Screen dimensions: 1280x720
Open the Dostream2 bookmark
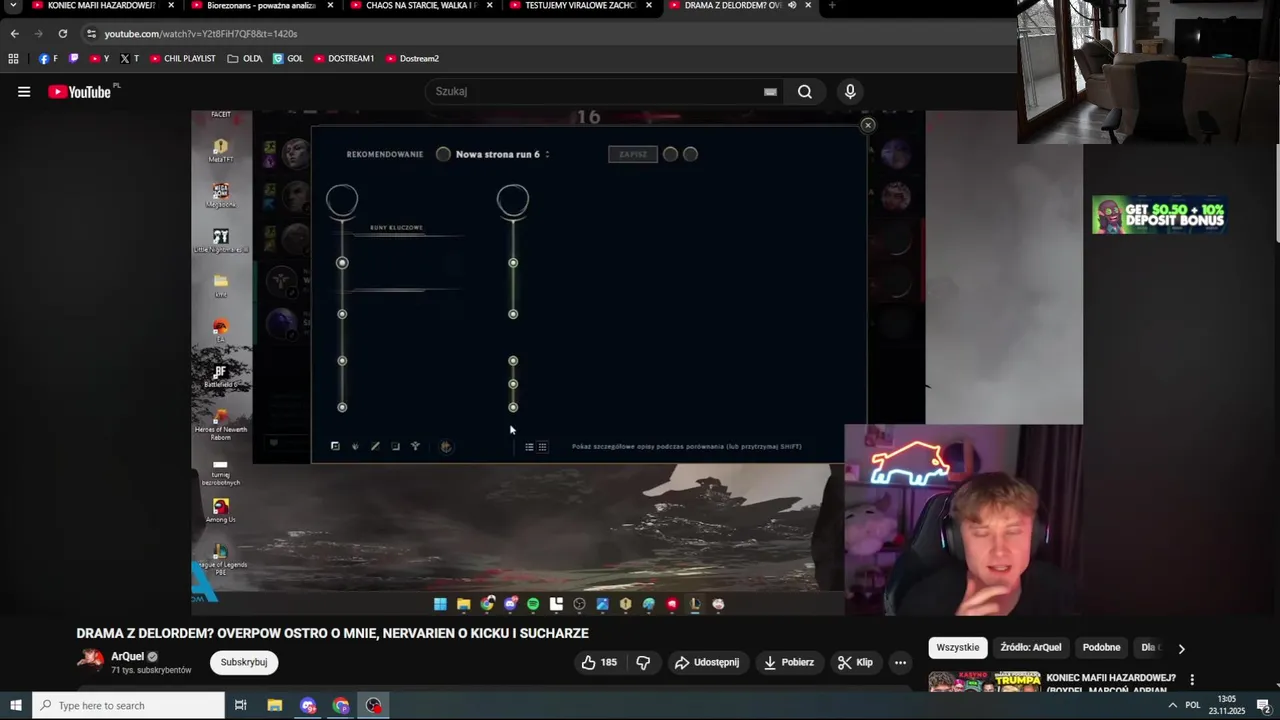coord(412,58)
